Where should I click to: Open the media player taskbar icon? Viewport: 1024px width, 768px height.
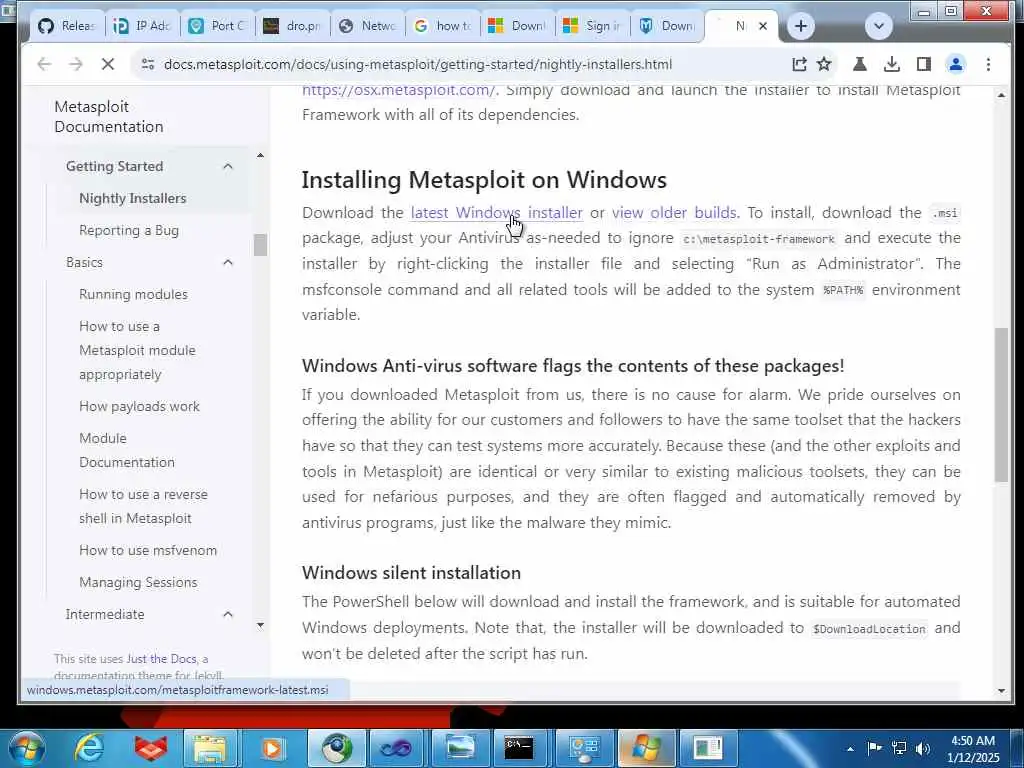point(272,748)
